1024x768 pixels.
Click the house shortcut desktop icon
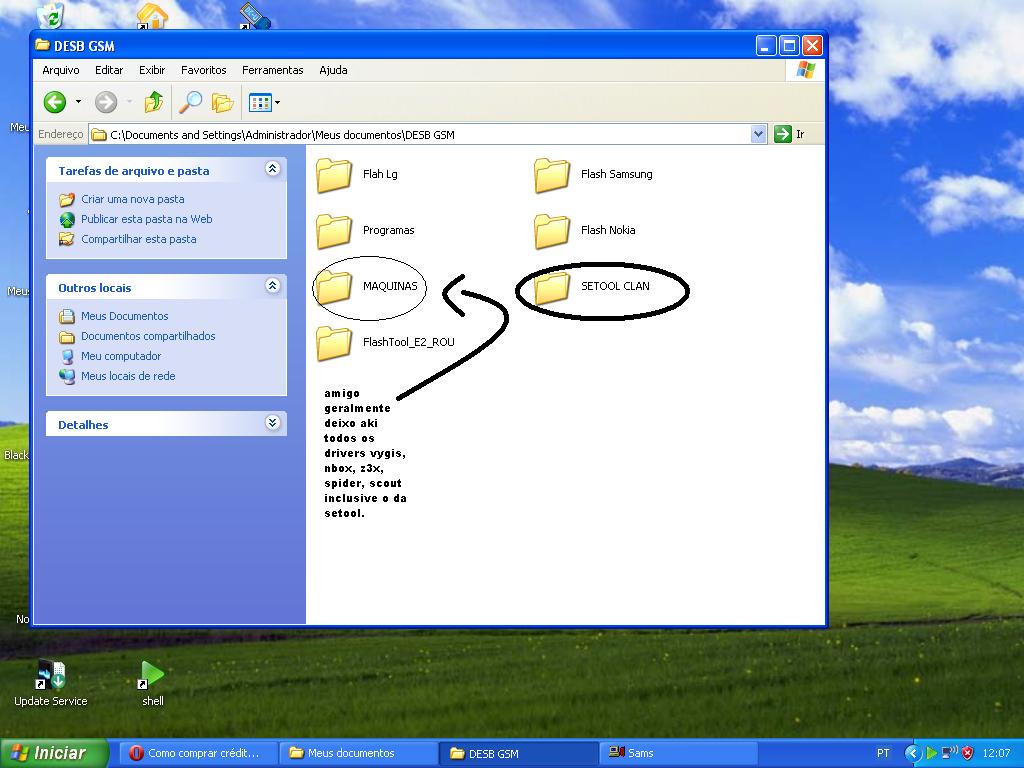152,16
